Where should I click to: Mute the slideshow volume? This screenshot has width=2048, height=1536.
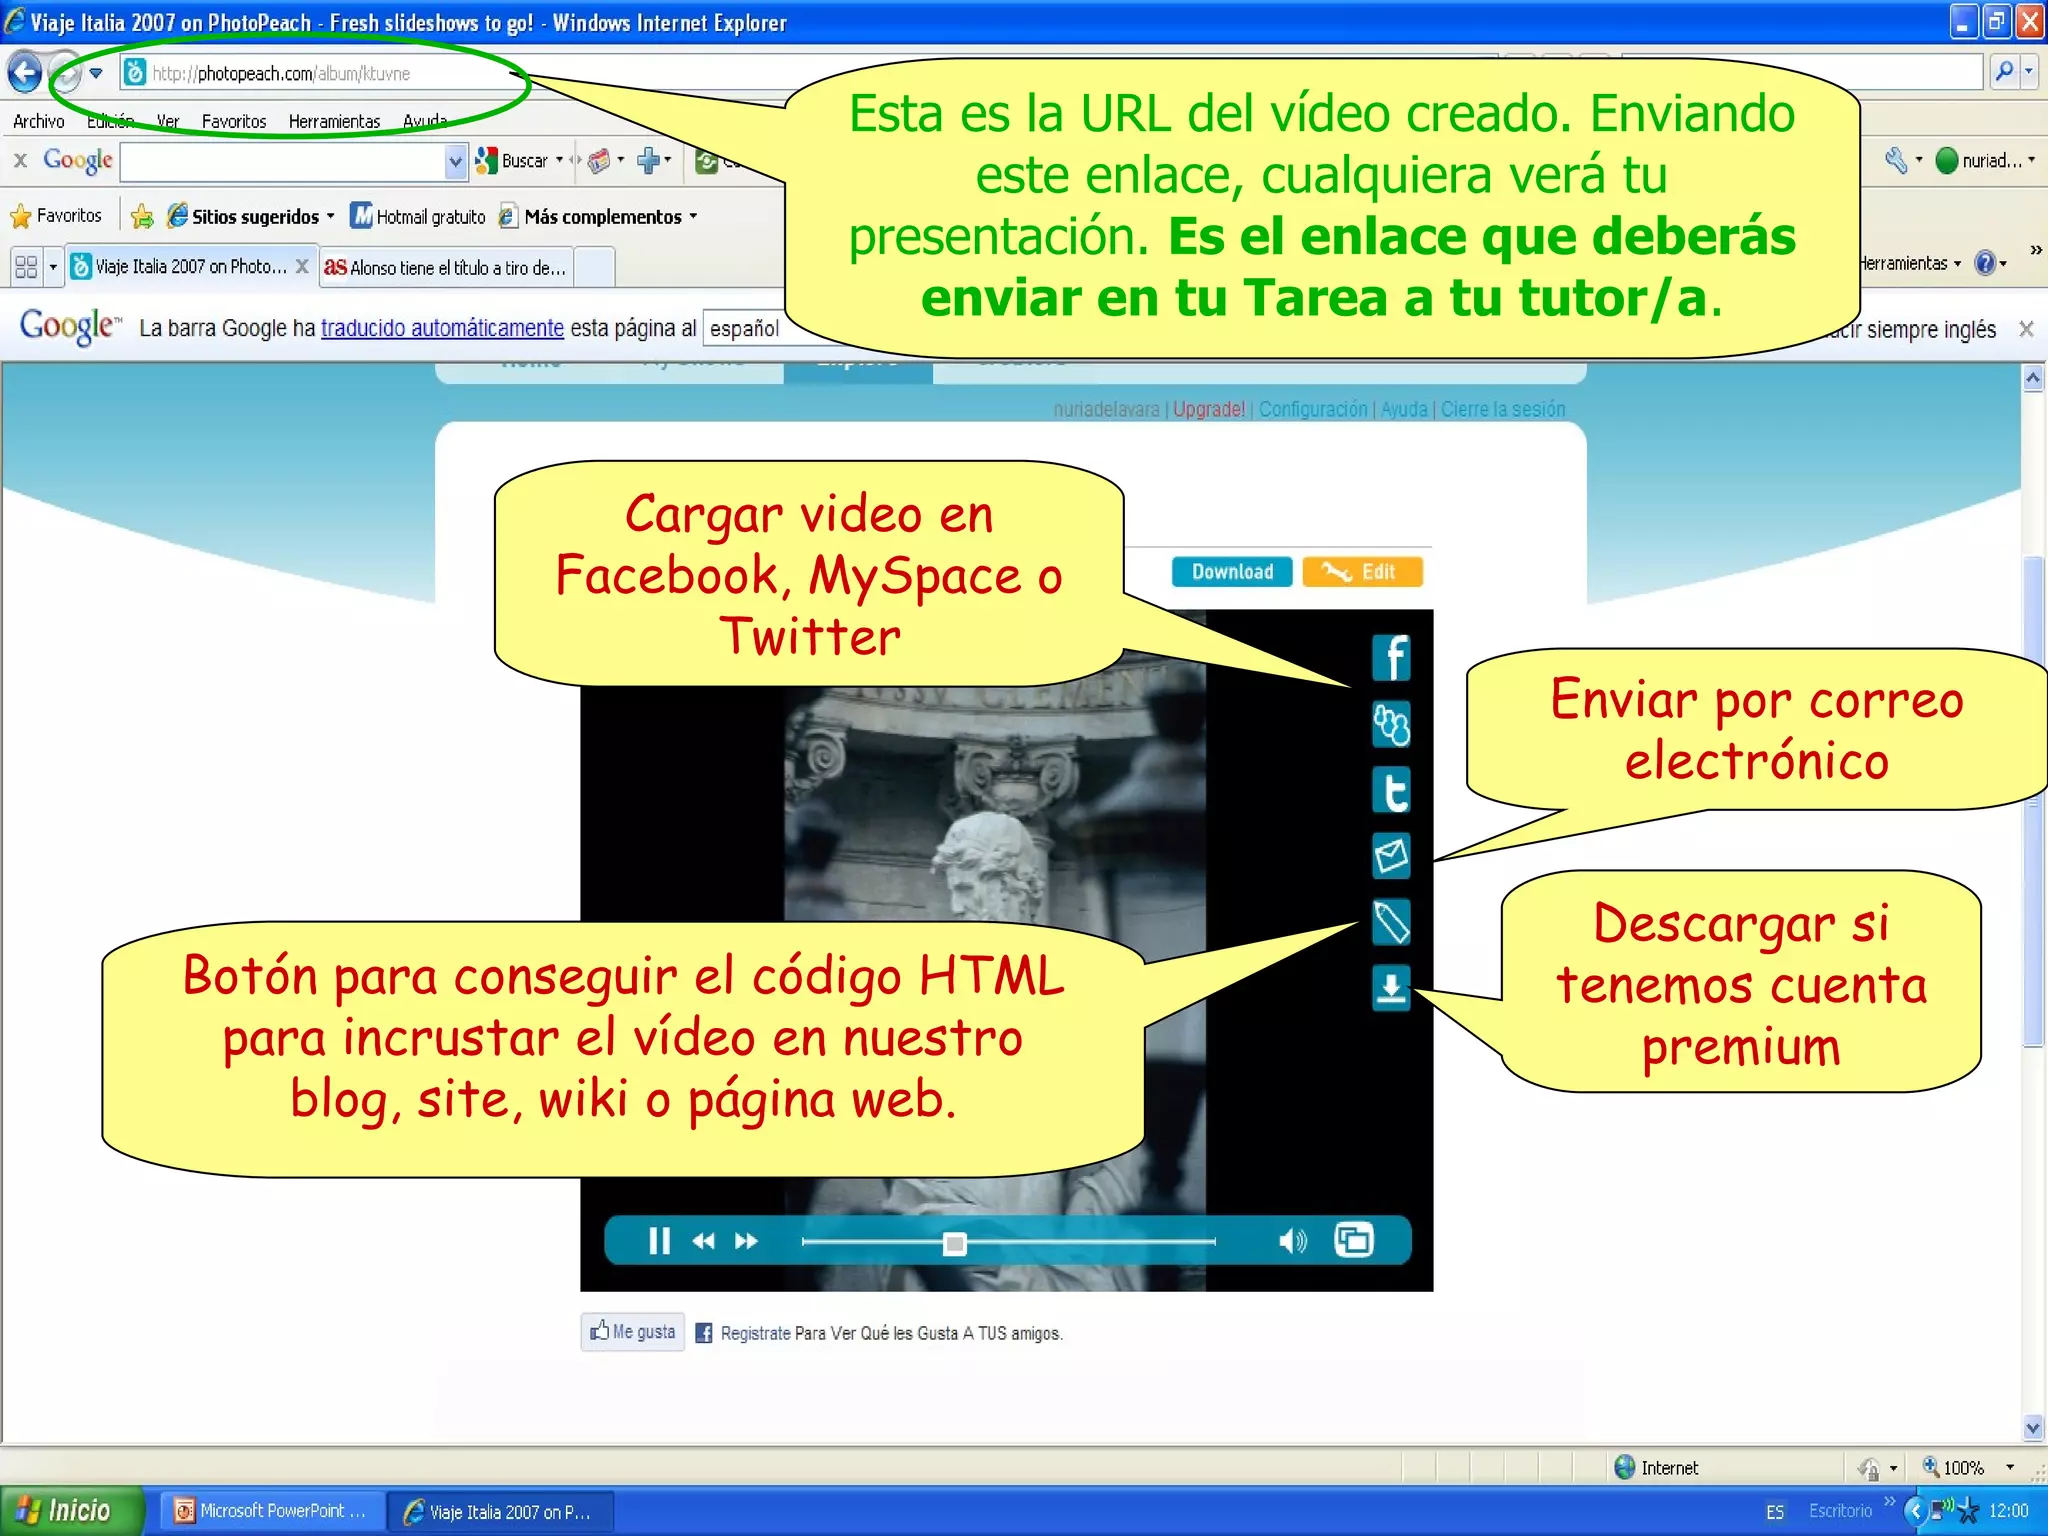(1292, 1241)
